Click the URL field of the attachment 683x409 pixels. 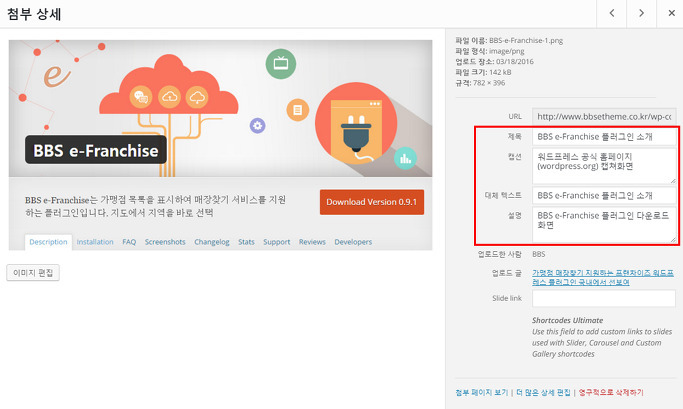tap(604, 117)
